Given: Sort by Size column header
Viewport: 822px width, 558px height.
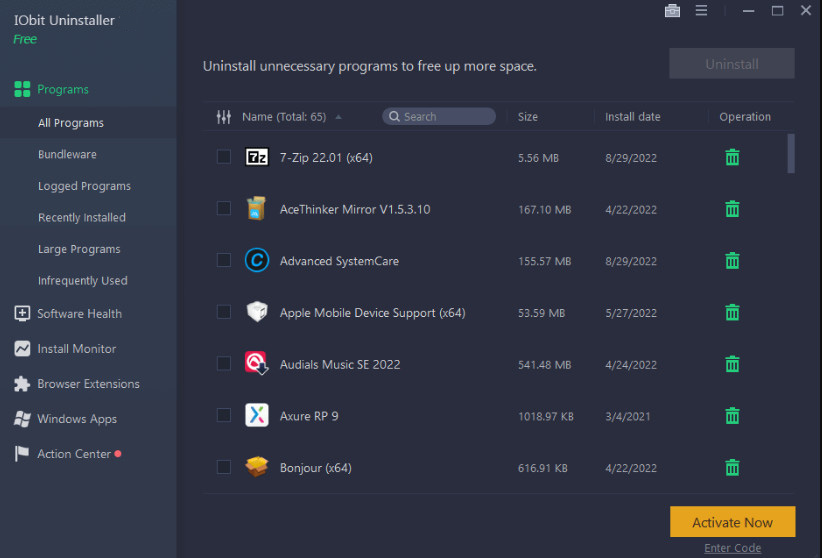Looking at the screenshot, I should pyautogui.click(x=527, y=117).
